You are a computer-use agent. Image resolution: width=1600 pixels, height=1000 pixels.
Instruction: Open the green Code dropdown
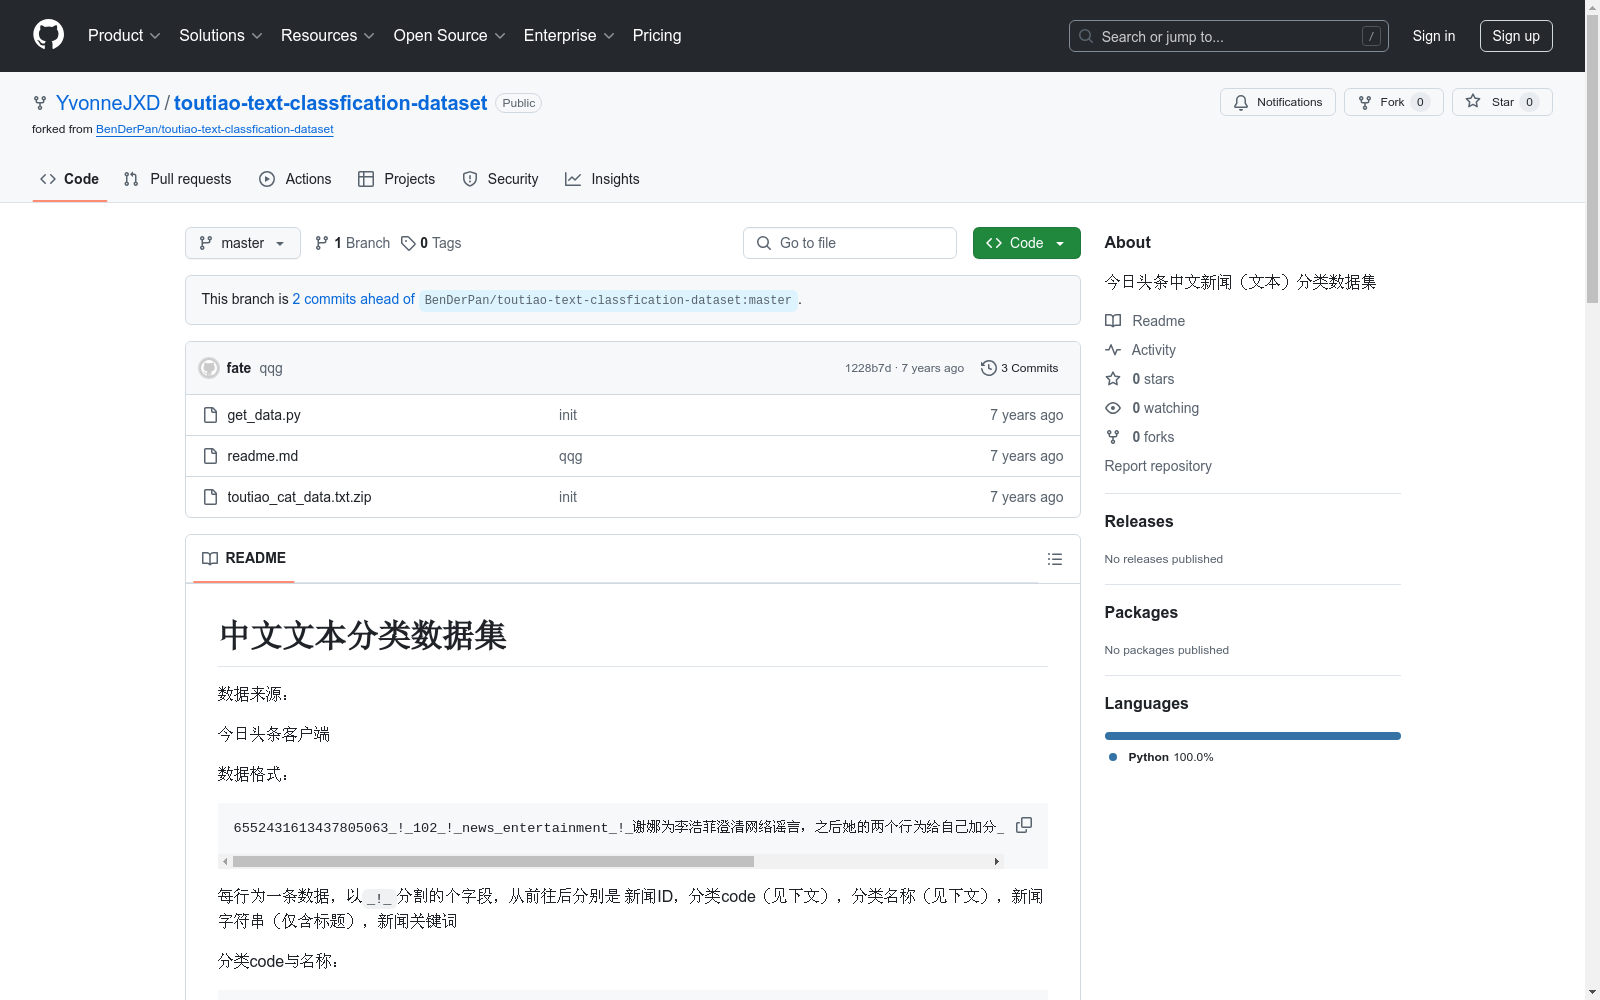(1026, 243)
